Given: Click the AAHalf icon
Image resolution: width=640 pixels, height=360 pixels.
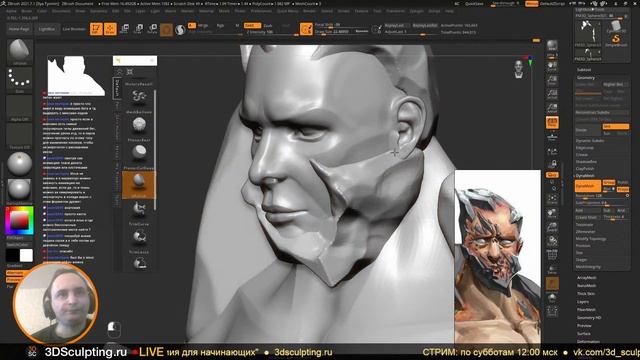Looking at the screenshot, I should pos(552,108).
